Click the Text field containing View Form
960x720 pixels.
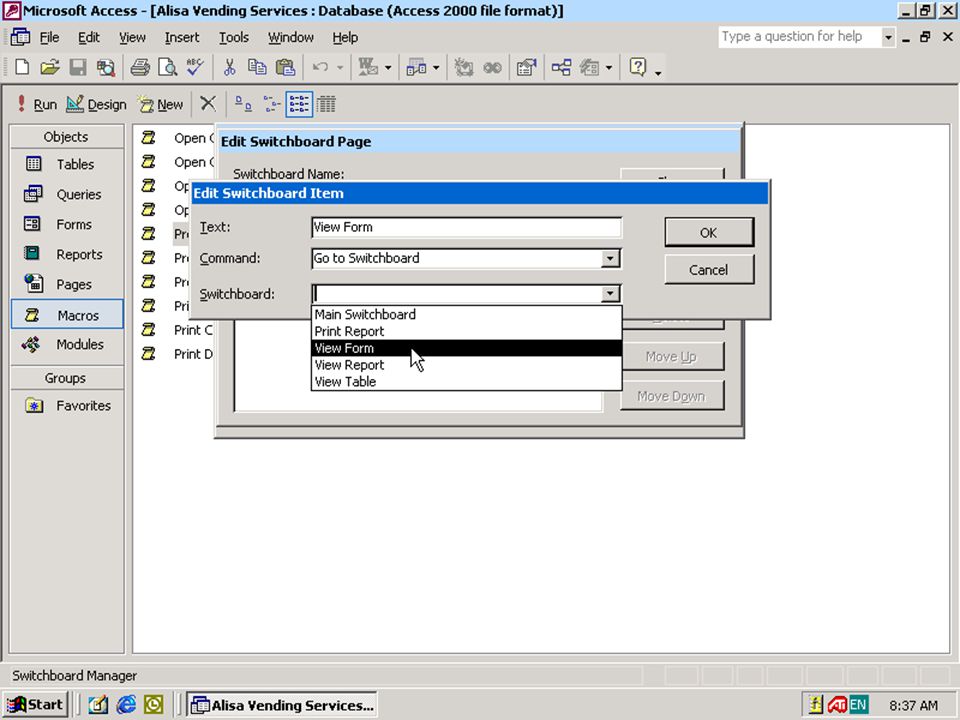pos(467,227)
